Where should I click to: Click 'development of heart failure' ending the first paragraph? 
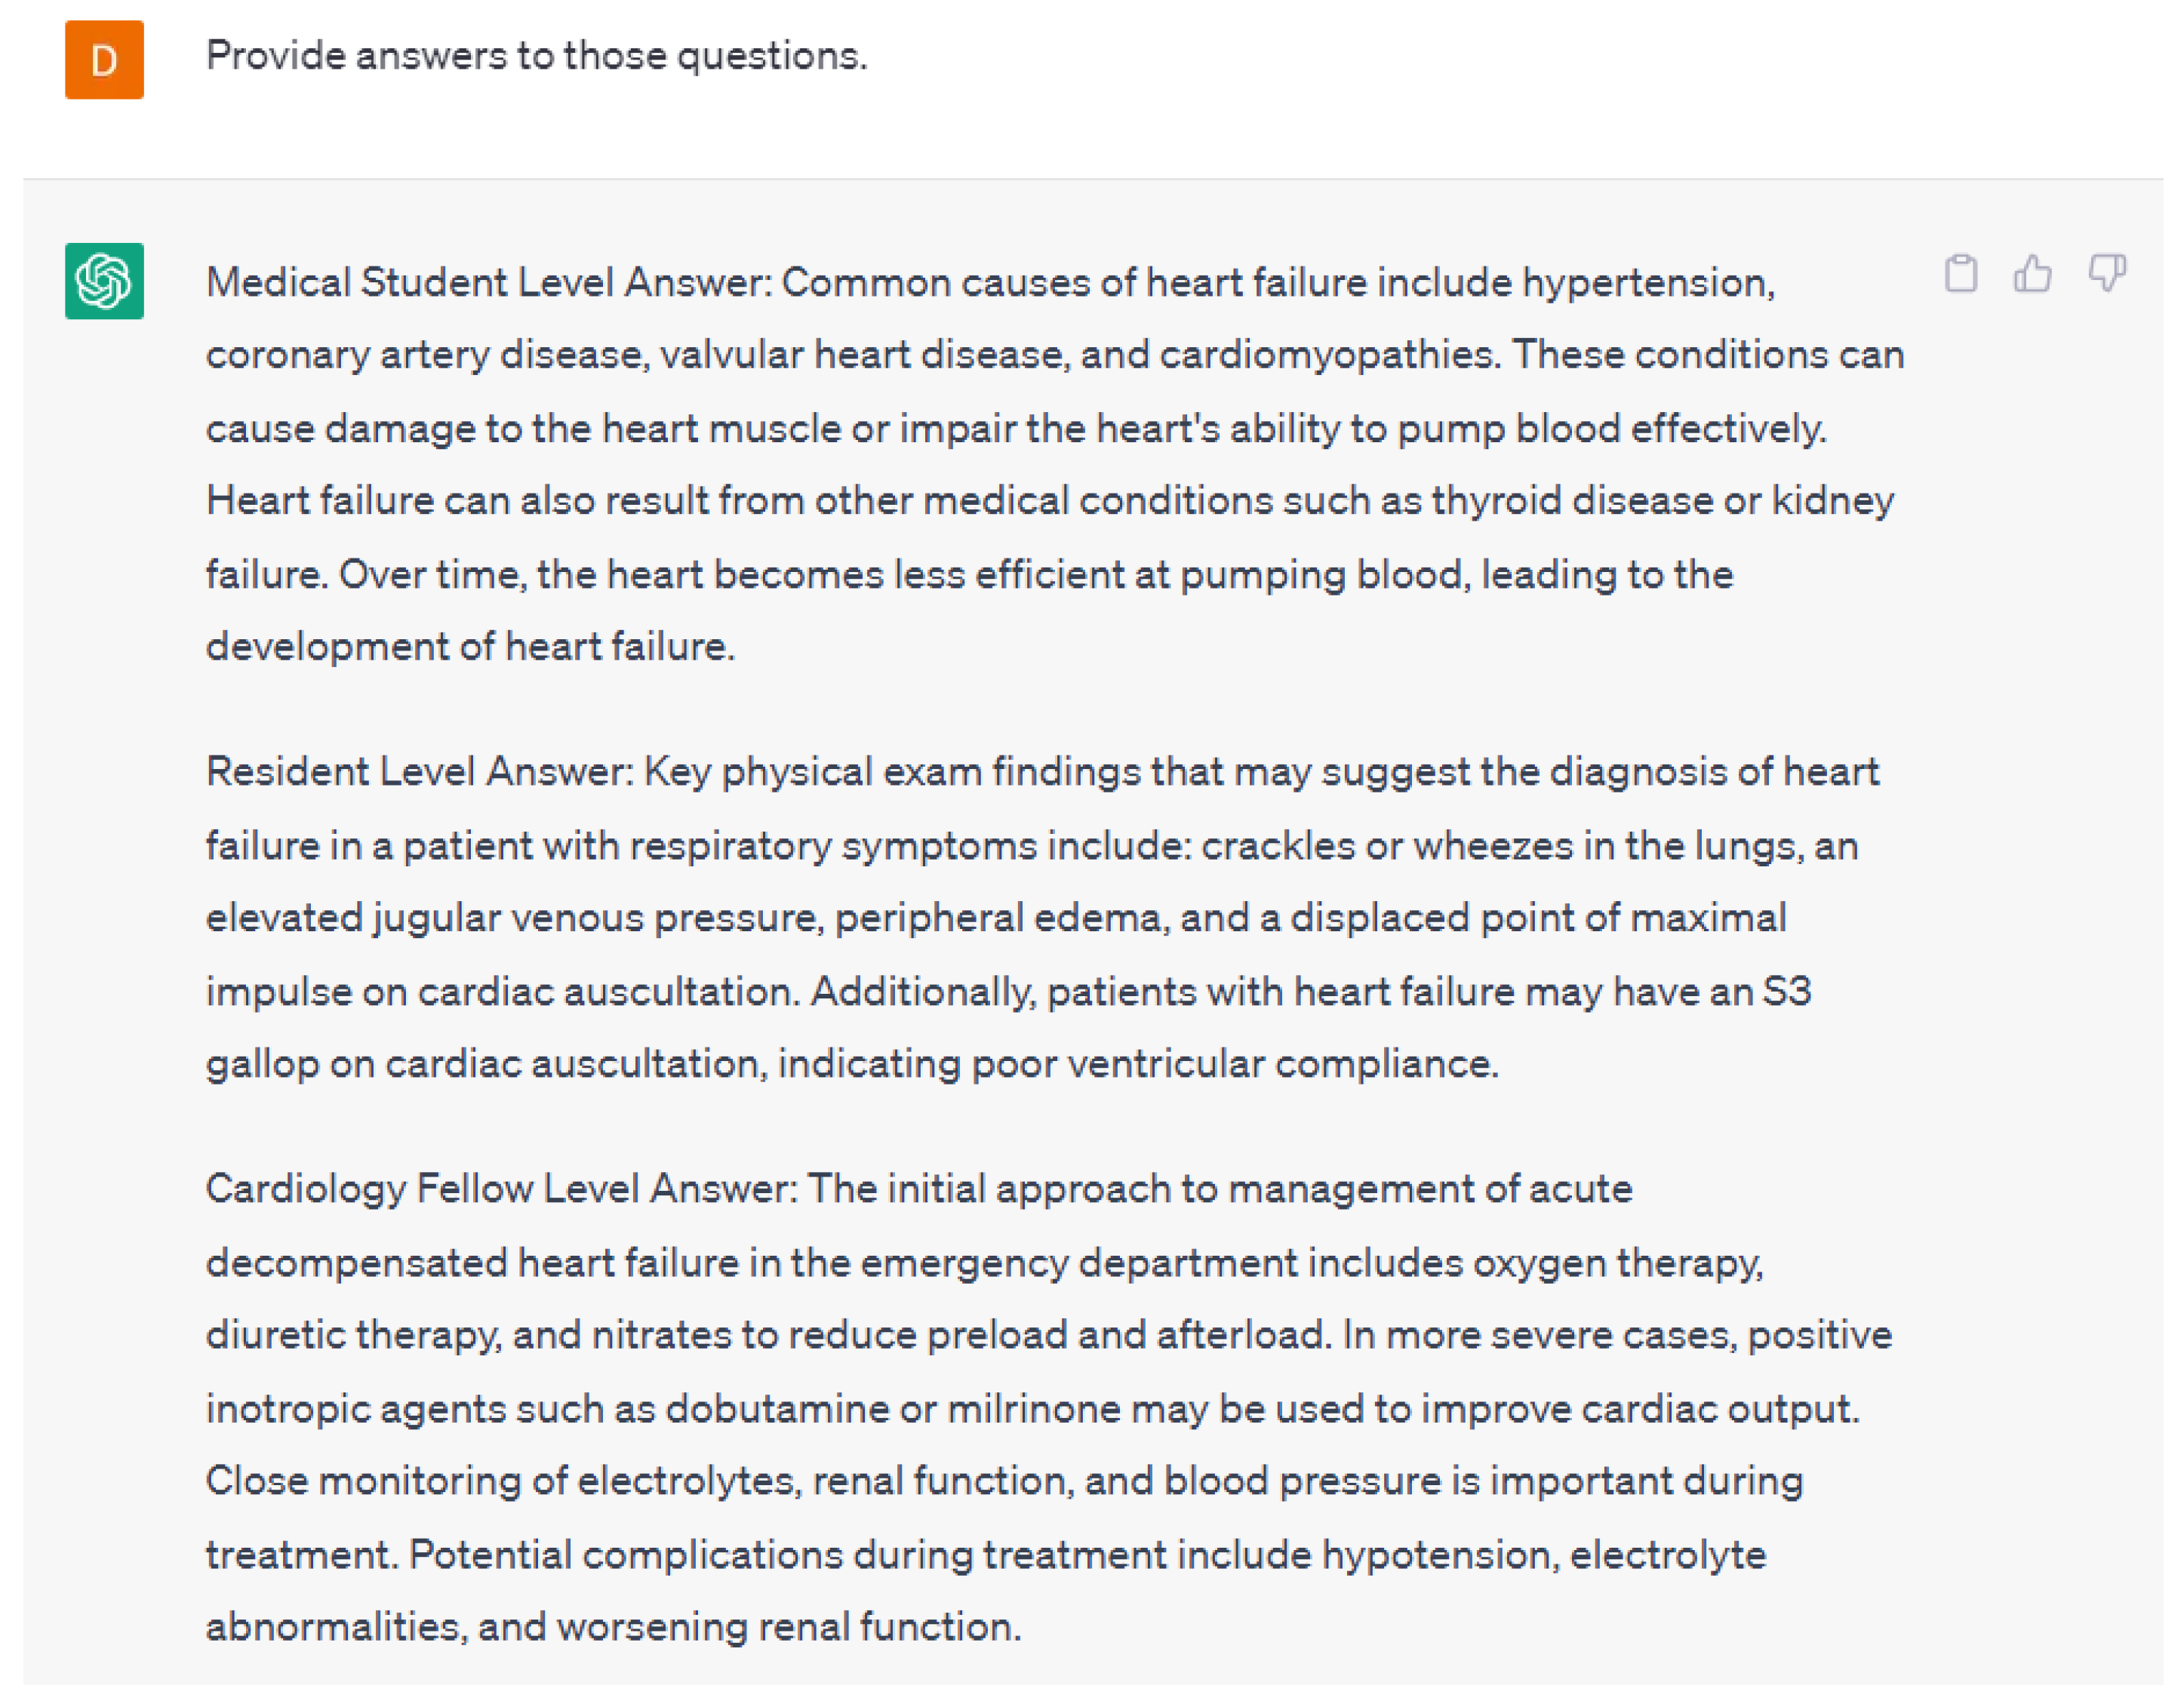470,647
